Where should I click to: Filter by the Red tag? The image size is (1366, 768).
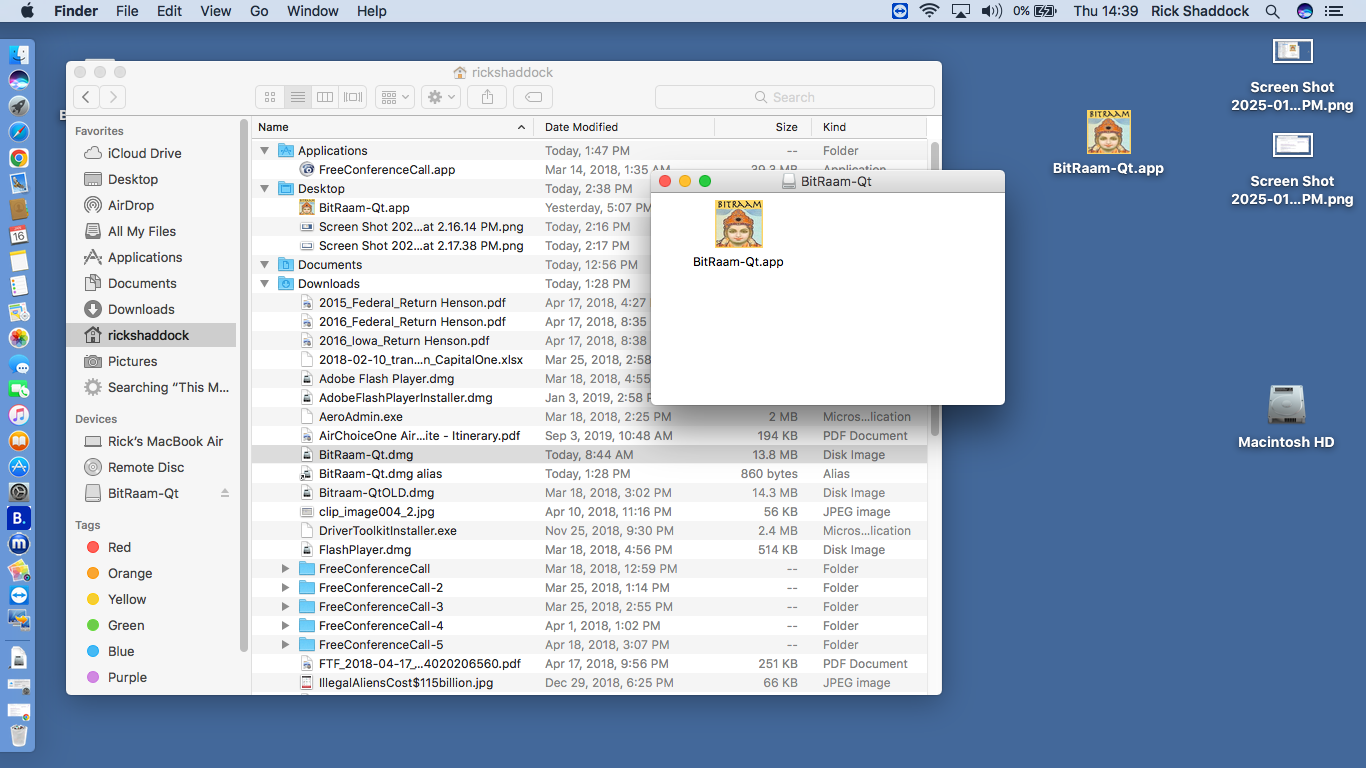(119, 547)
